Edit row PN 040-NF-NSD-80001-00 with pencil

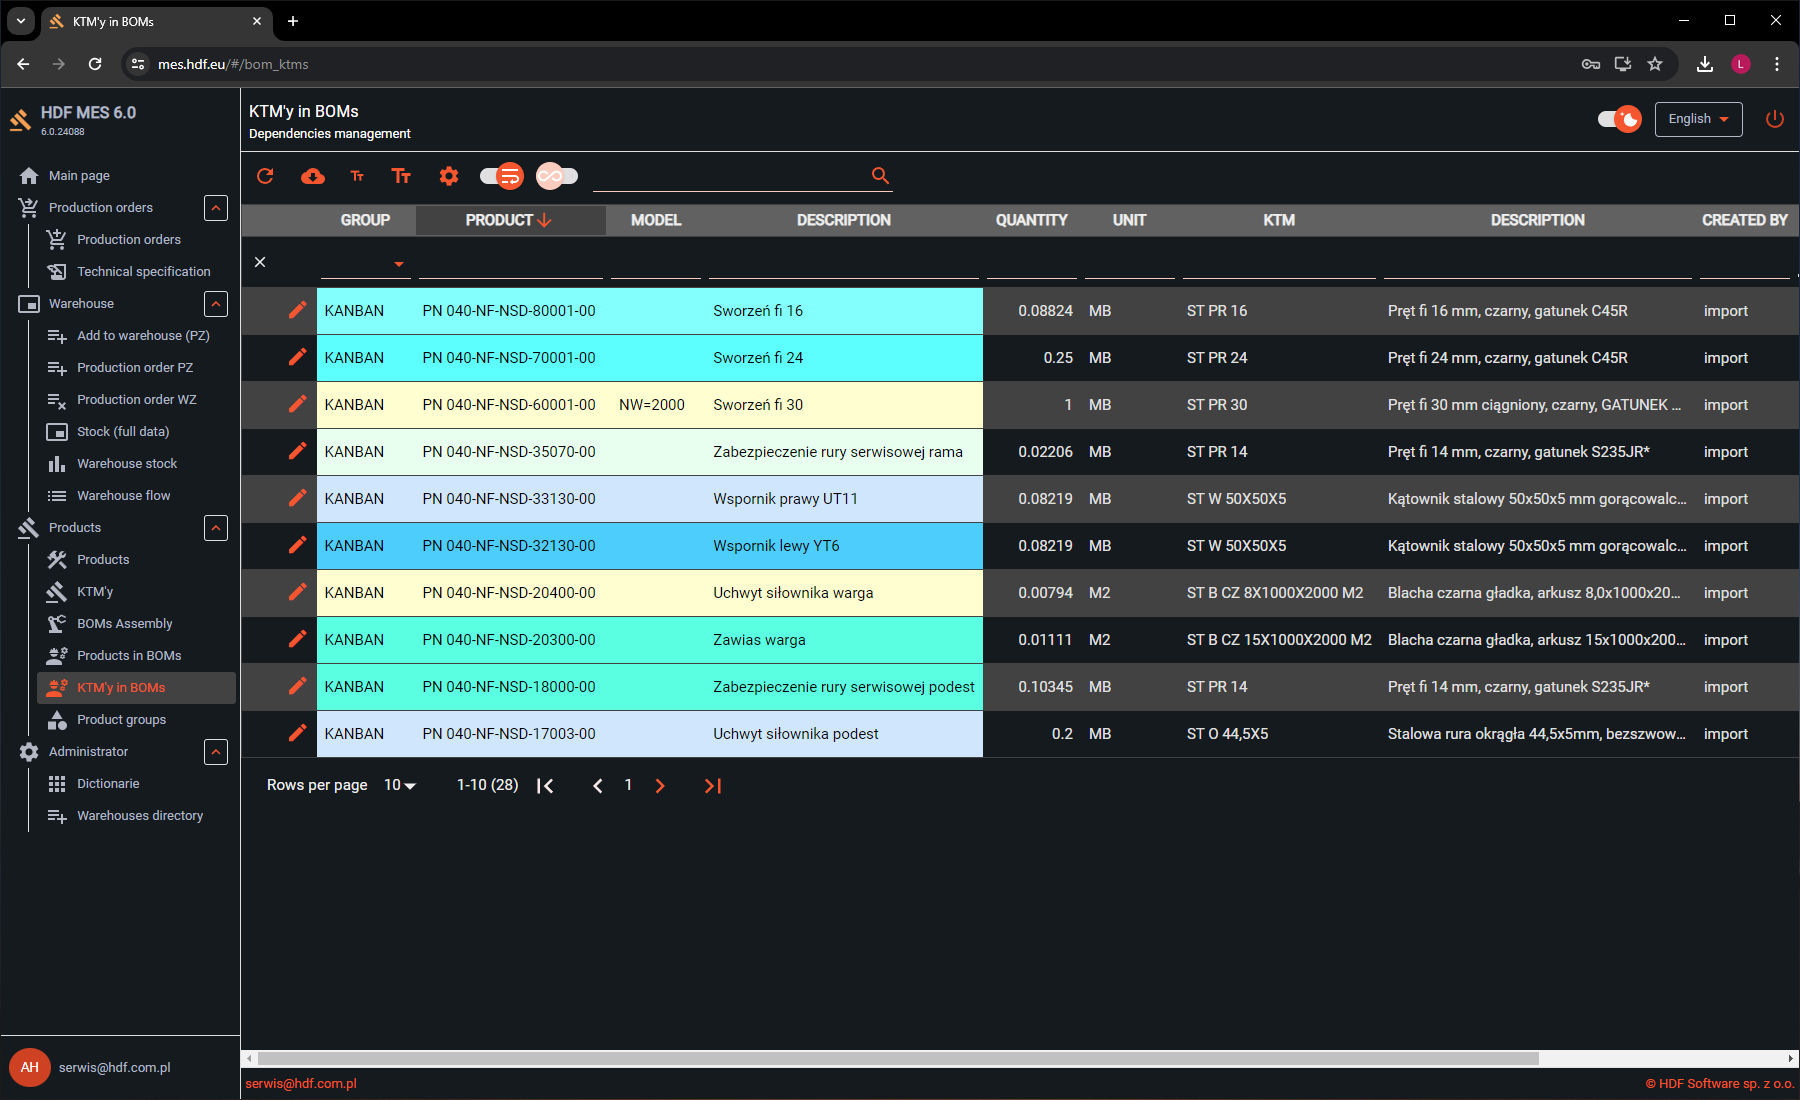point(297,310)
